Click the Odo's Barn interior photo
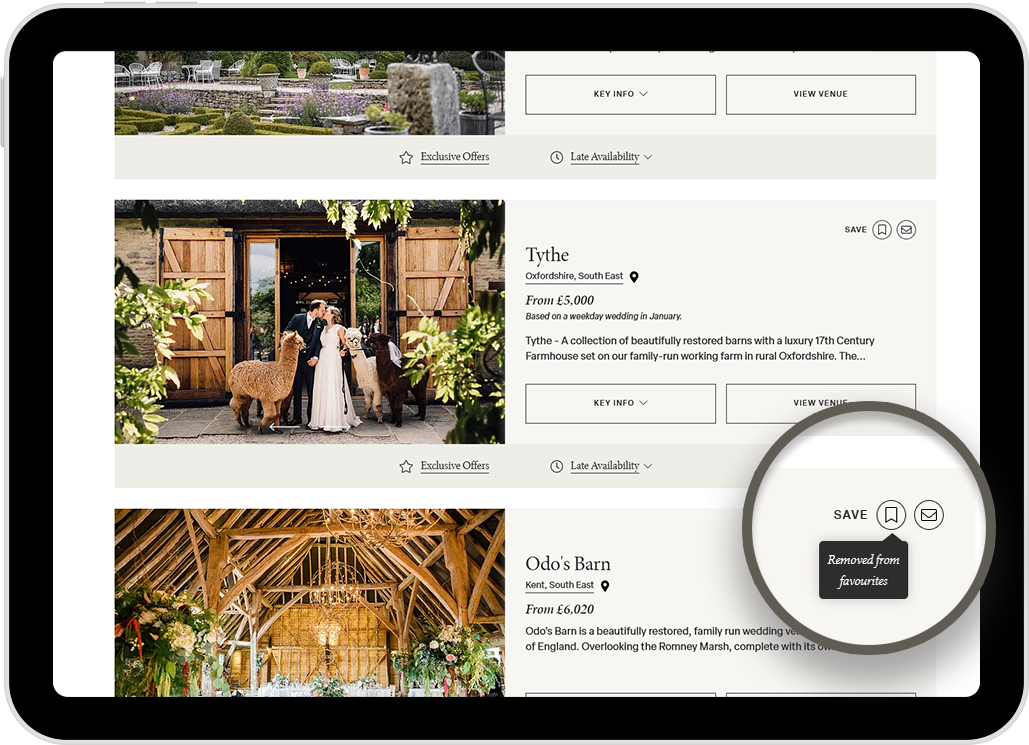The width and height of the screenshot is (1029, 745). click(310, 603)
